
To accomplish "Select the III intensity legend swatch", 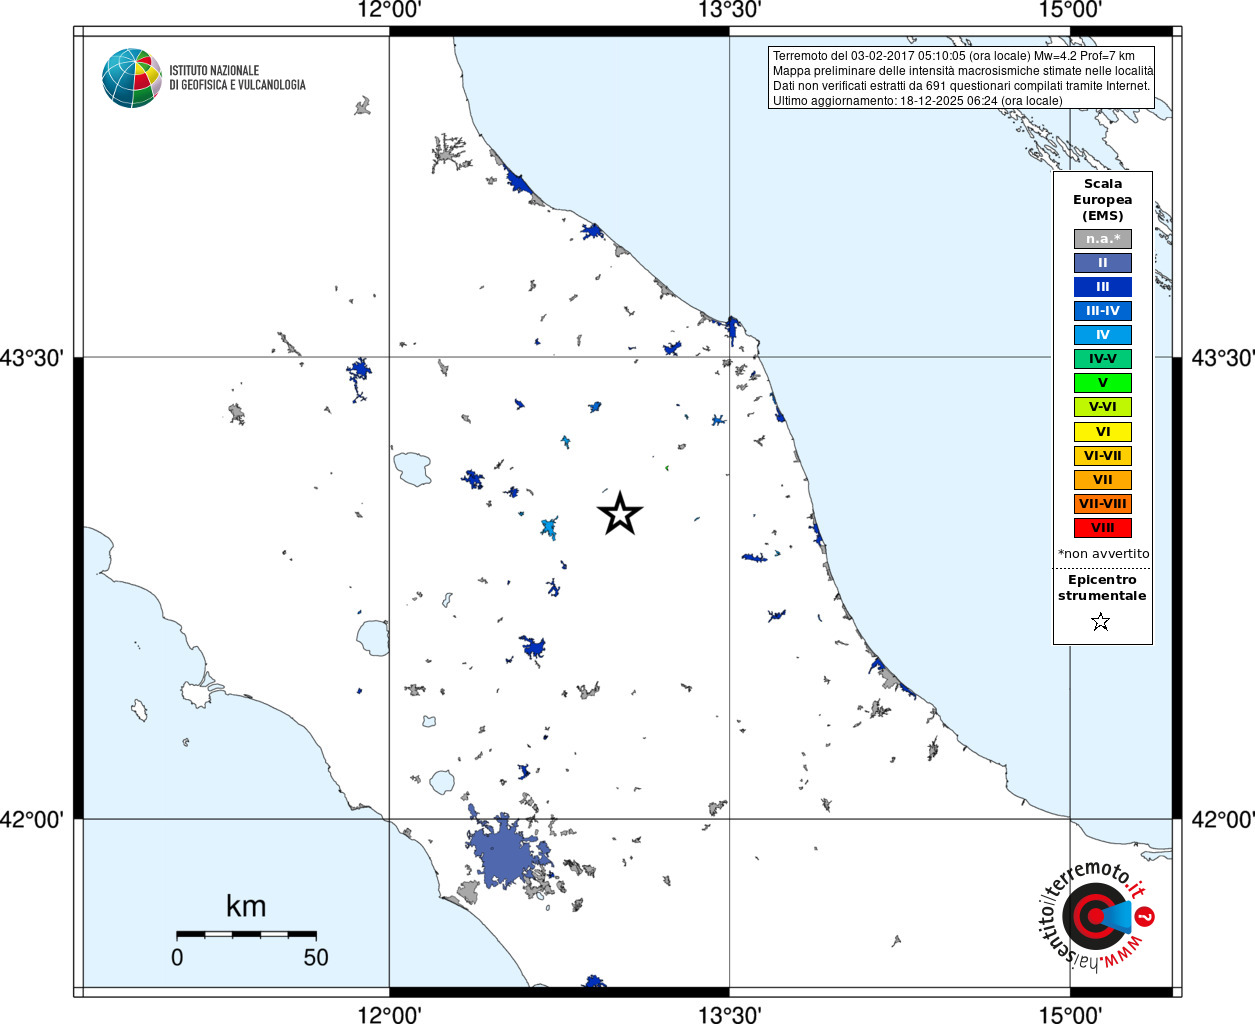I will pyautogui.click(x=1103, y=287).
